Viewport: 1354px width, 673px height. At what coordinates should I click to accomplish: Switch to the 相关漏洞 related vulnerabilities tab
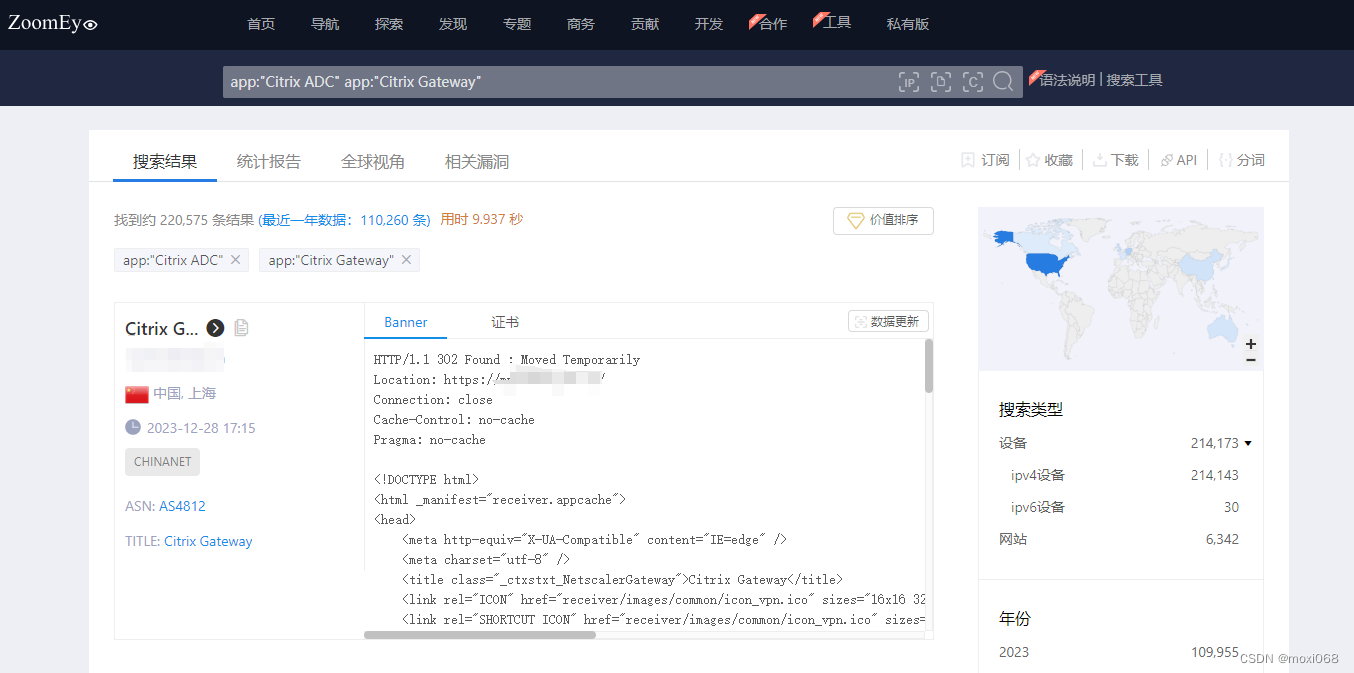(477, 161)
